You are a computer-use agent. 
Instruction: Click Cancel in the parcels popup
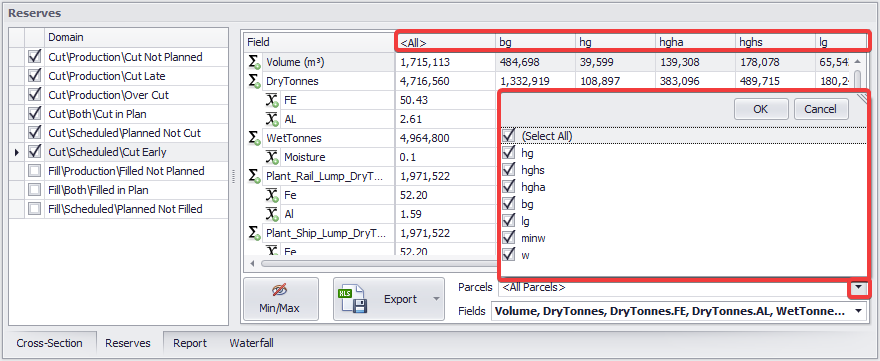[821, 109]
